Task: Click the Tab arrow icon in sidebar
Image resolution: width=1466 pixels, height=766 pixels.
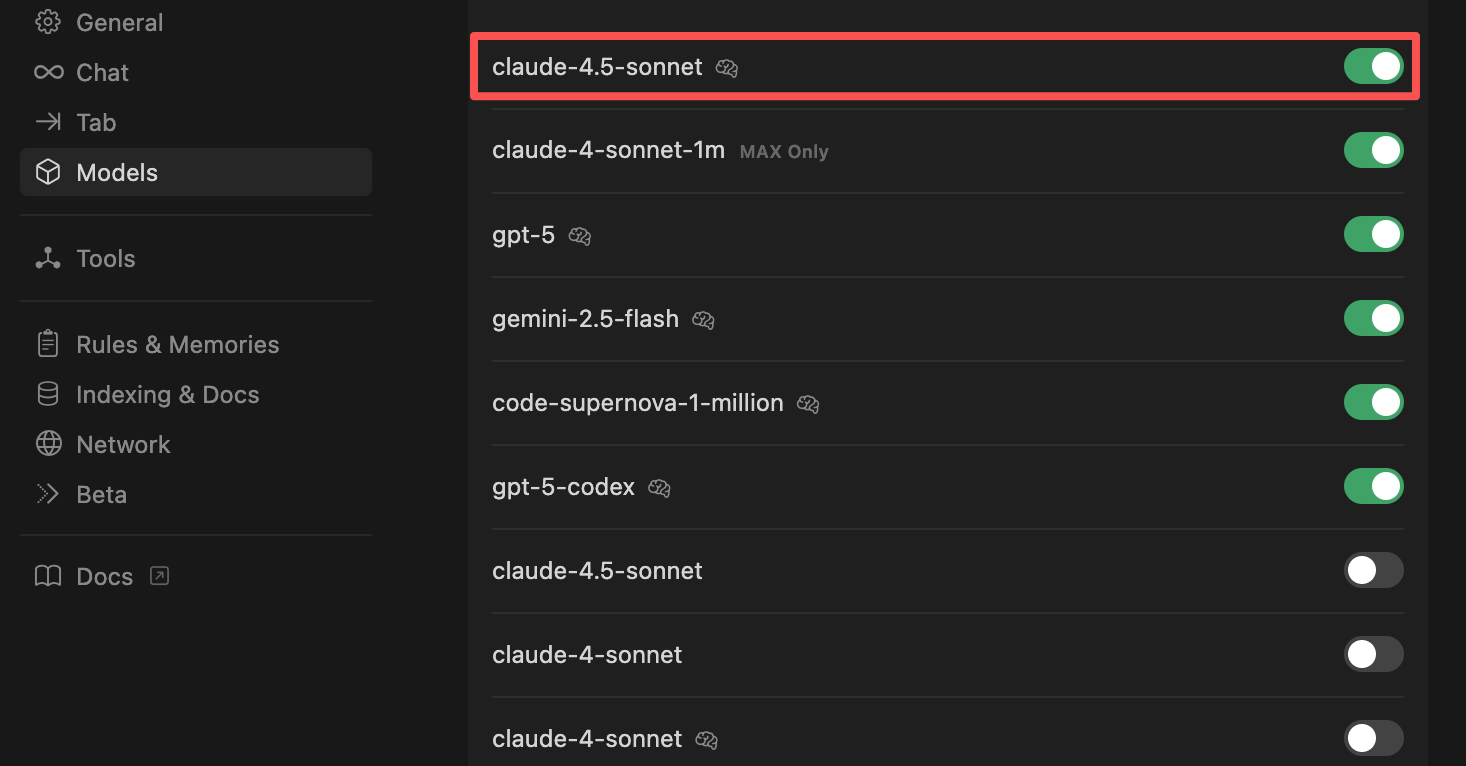Action: point(48,122)
